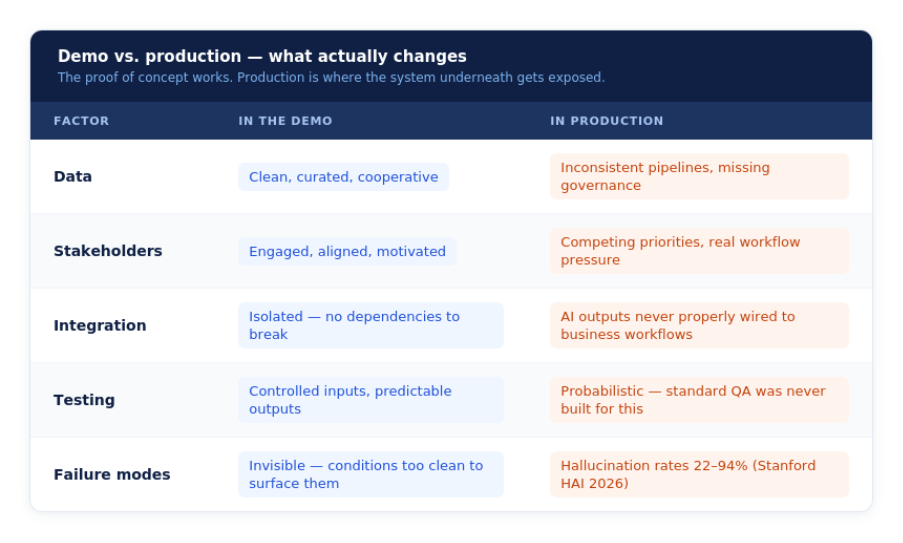Click 'Probabilistic — standard QA' orange cell
The image size is (903, 543).
pos(699,400)
